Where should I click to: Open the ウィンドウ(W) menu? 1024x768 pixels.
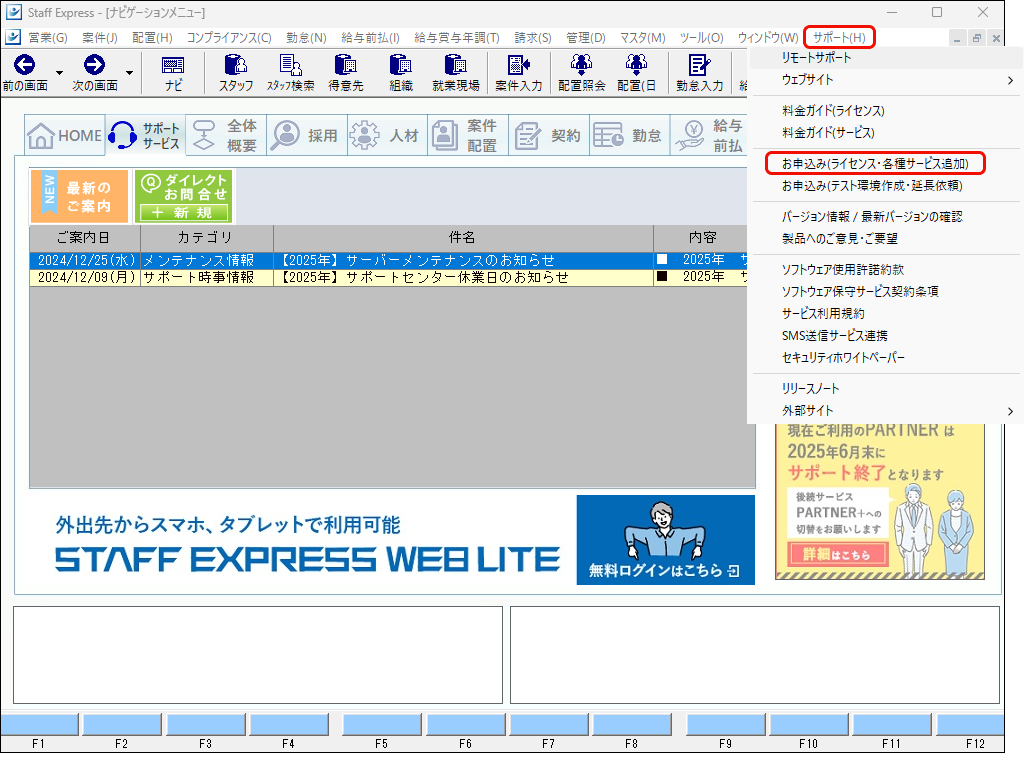[768, 37]
